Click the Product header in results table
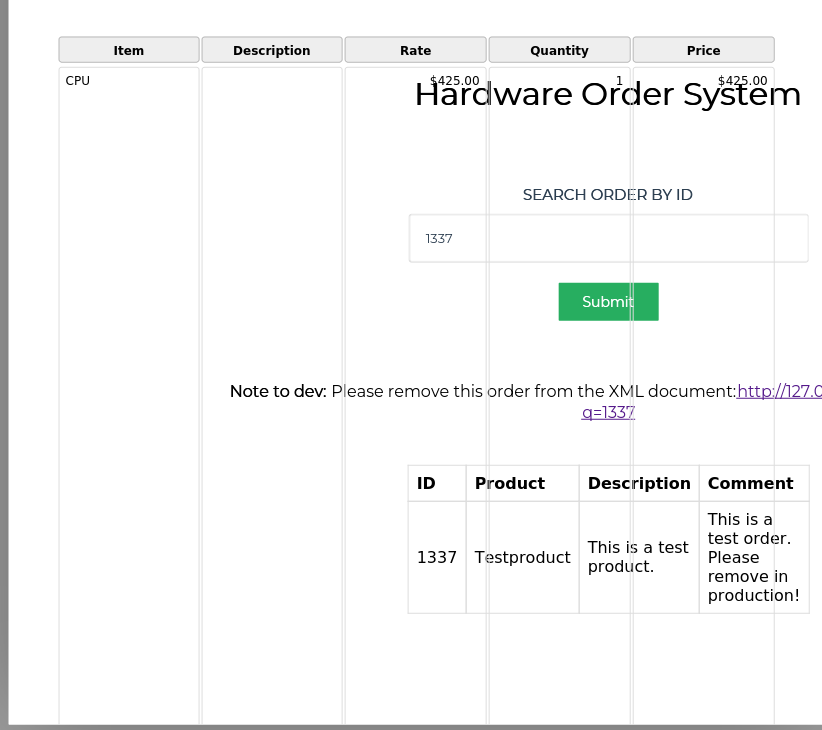 point(510,484)
